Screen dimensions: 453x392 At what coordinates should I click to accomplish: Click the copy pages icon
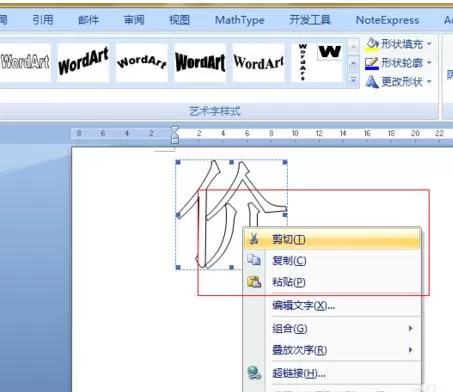click(x=254, y=260)
